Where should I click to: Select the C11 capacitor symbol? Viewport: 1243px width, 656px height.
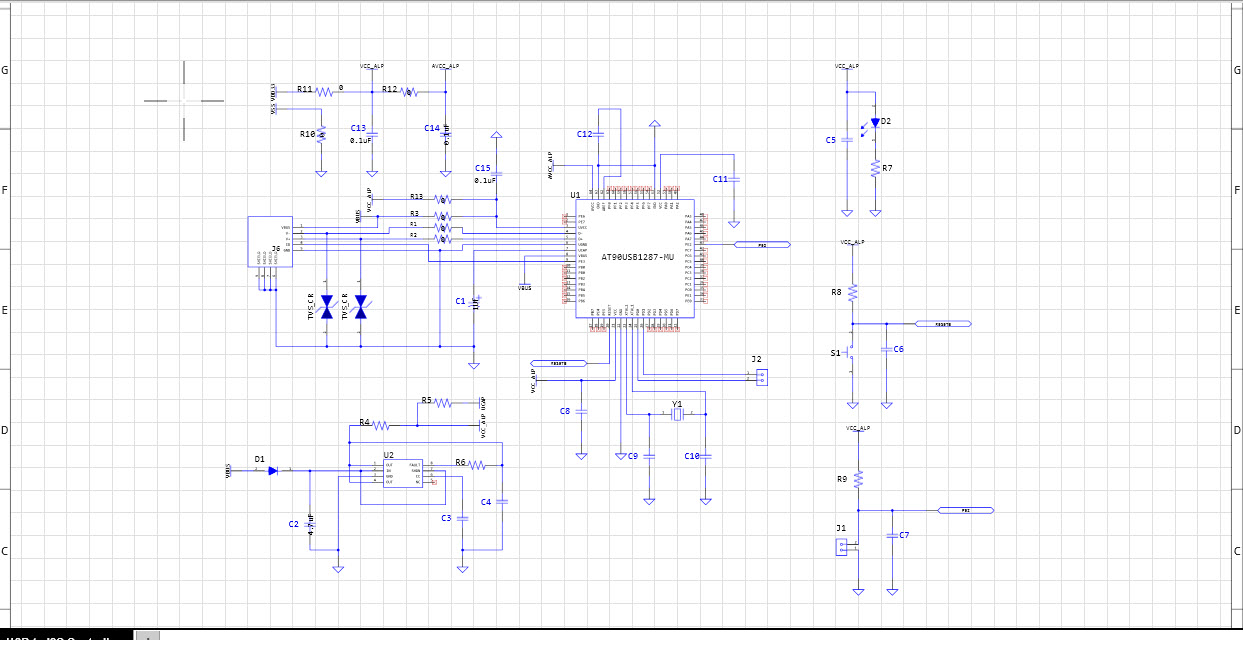pyautogui.click(x=733, y=179)
